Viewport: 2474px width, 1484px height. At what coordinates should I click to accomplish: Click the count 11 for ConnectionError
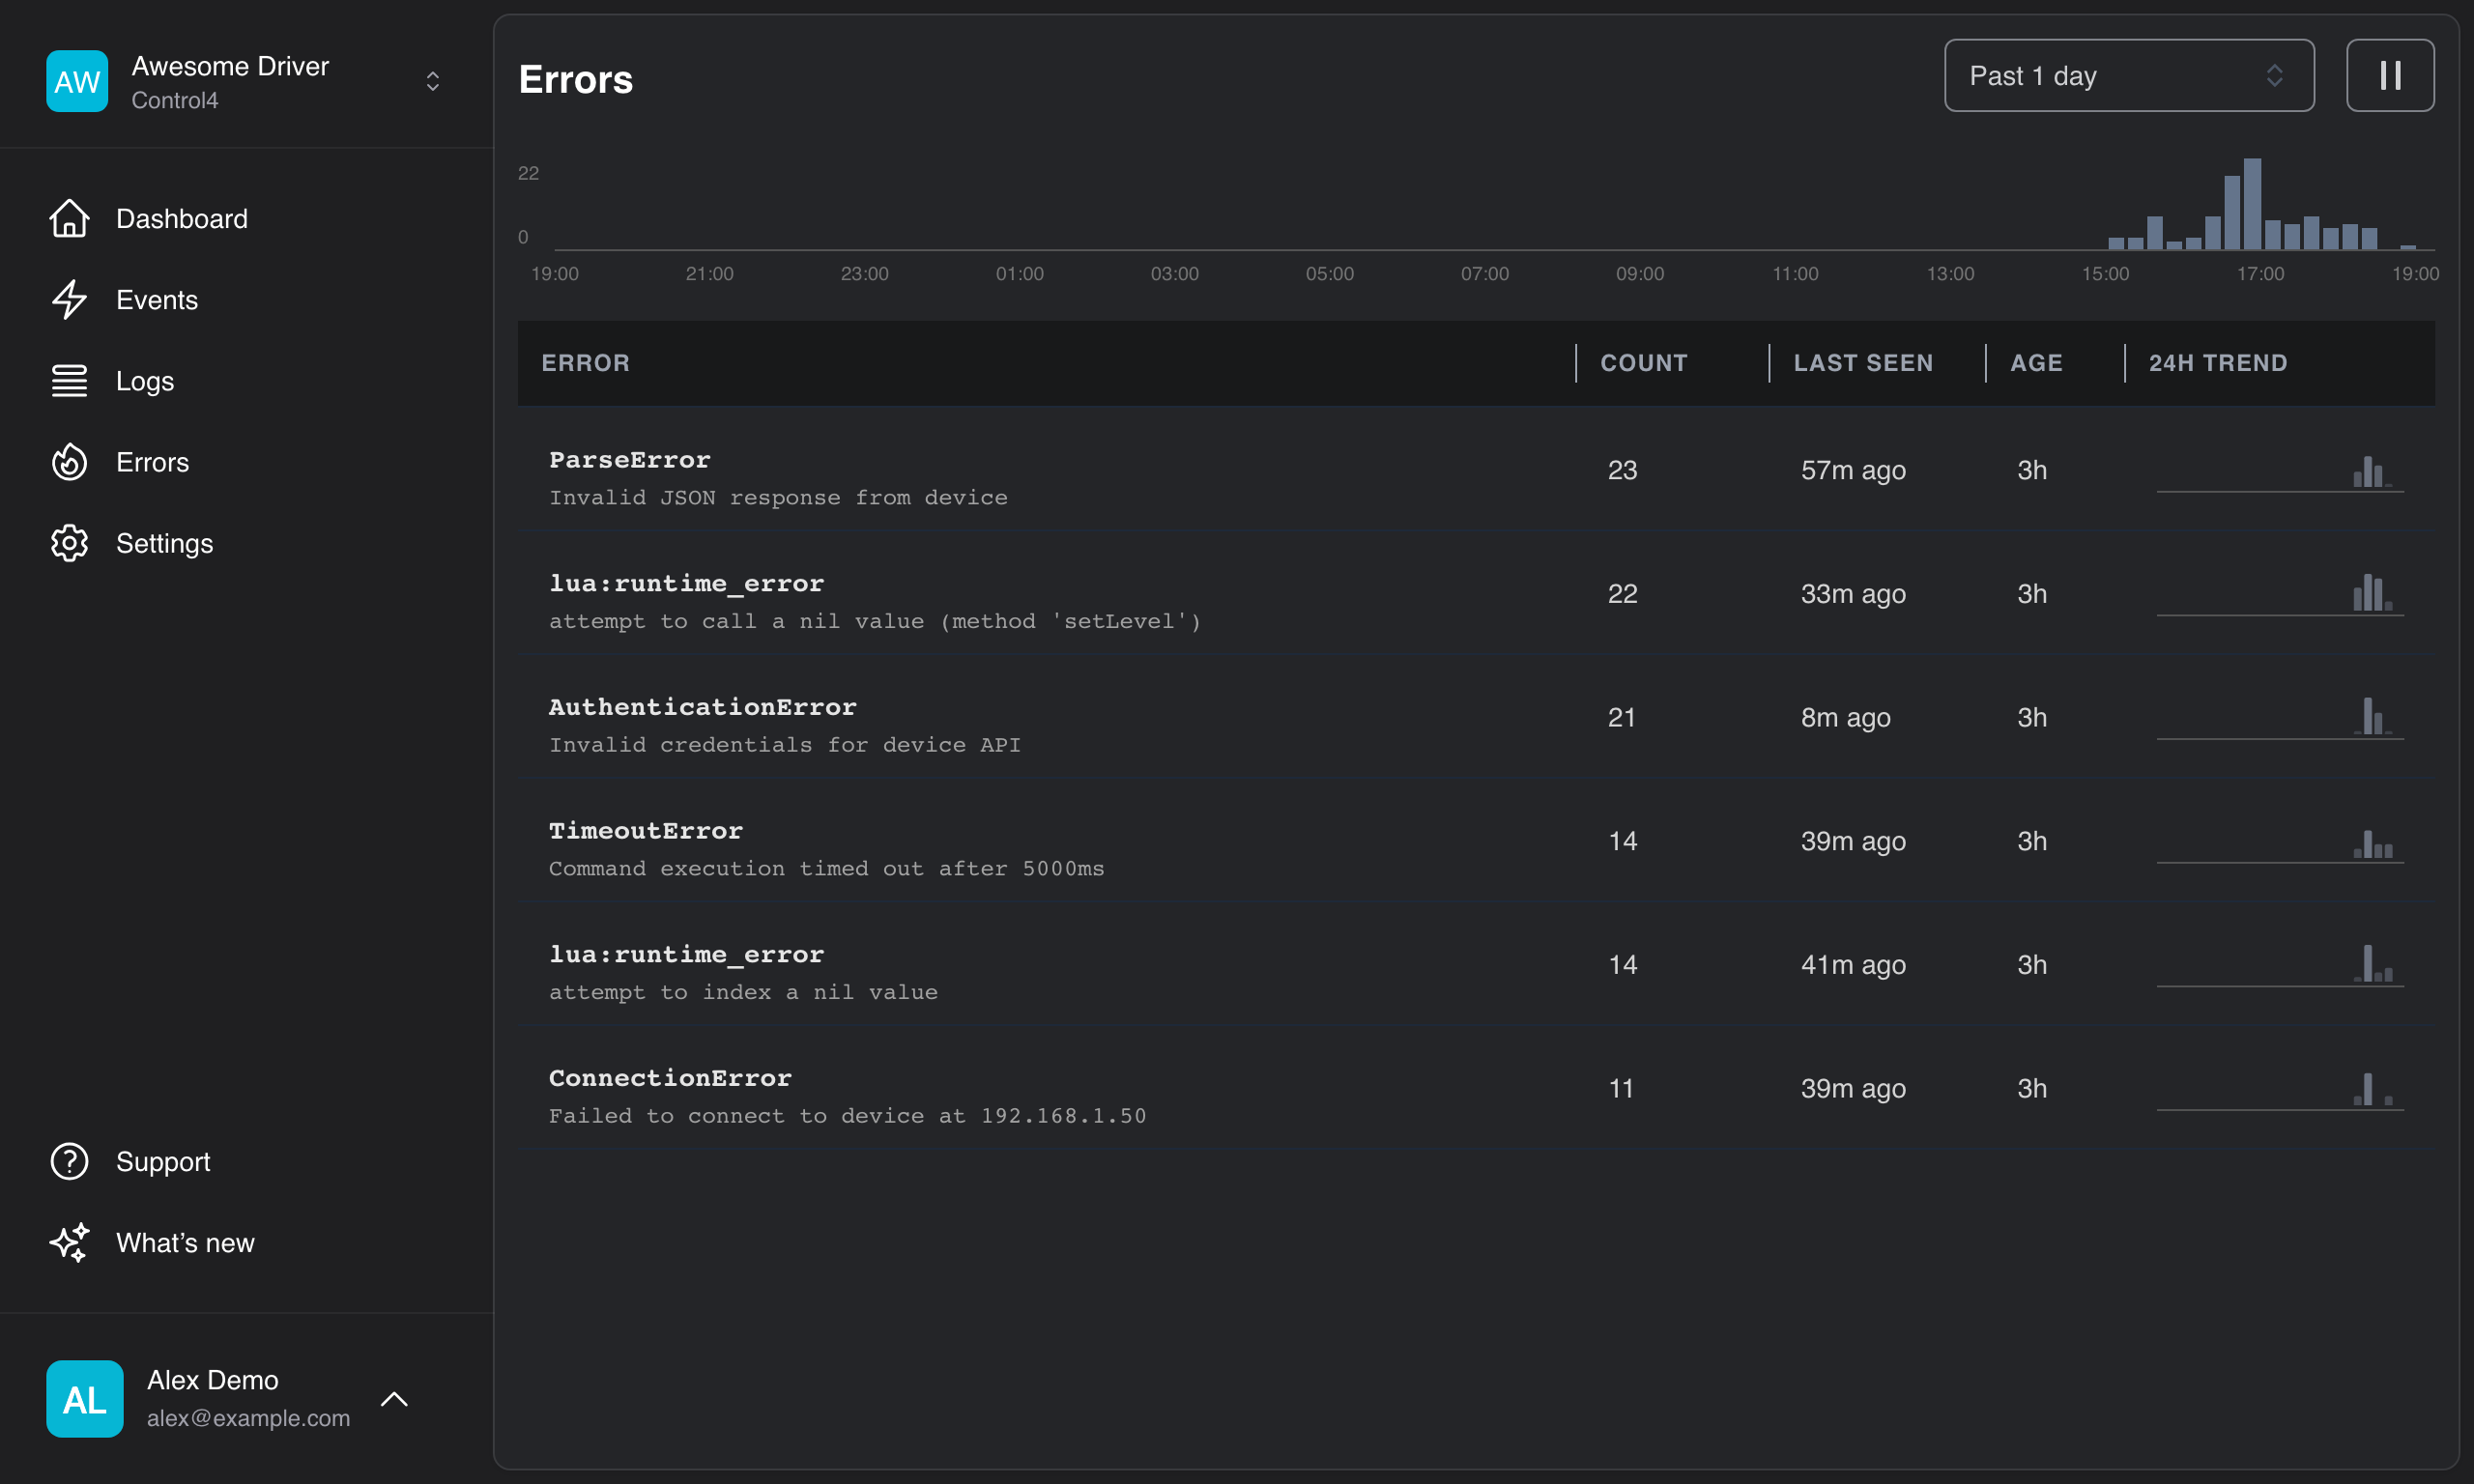[1621, 1088]
